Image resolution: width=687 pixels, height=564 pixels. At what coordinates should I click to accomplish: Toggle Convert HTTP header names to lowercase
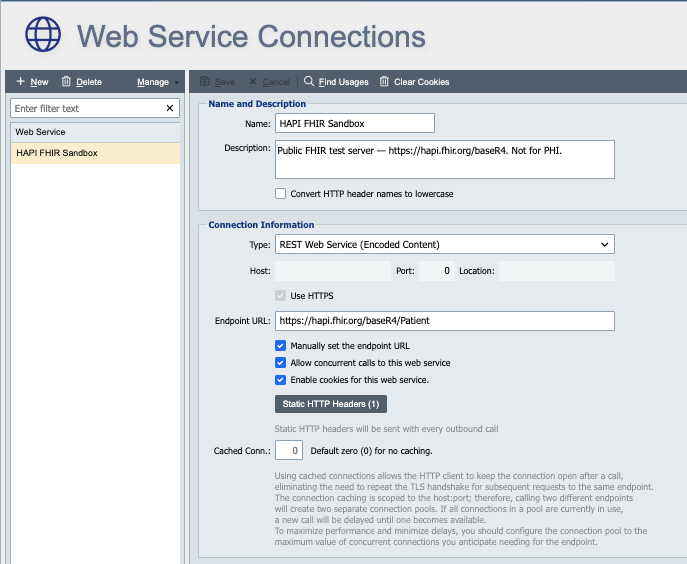280,194
